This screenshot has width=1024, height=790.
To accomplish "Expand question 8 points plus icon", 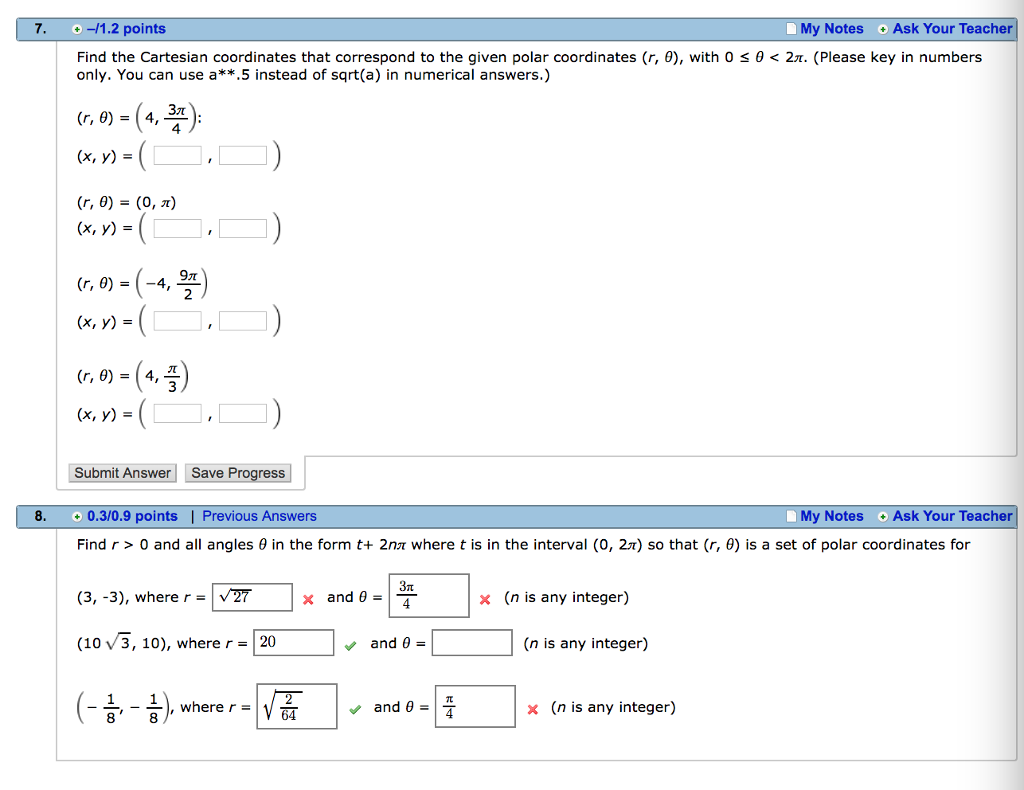I will coord(77,516).
